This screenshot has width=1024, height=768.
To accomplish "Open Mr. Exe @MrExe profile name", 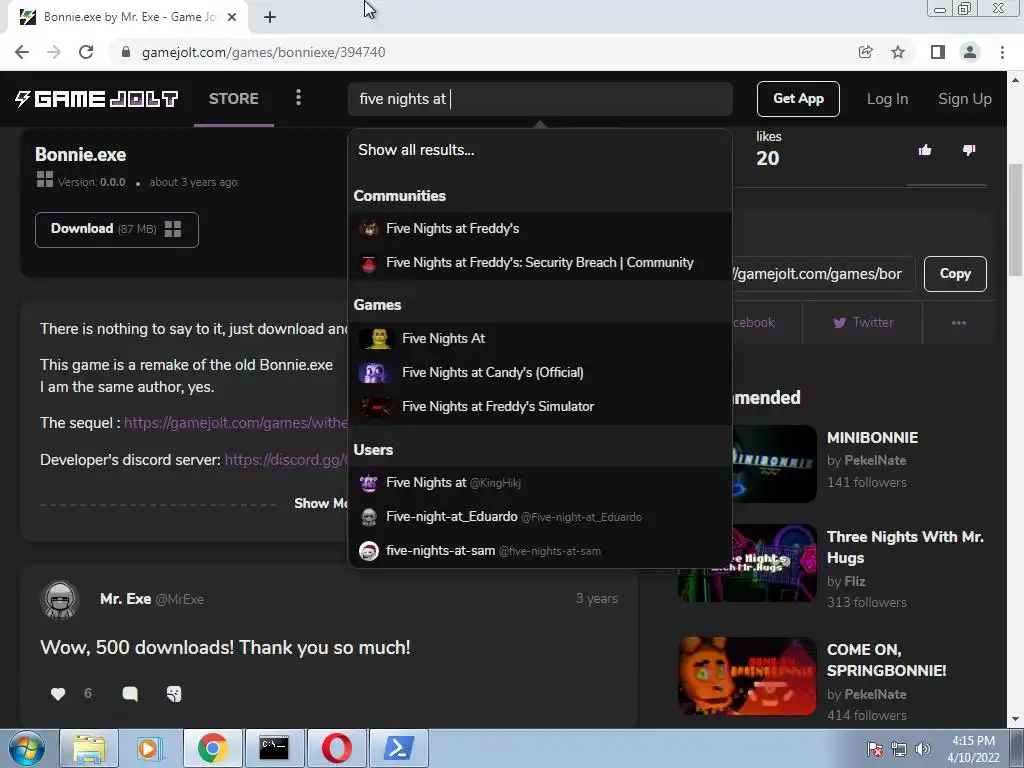I will (x=152, y=599).
